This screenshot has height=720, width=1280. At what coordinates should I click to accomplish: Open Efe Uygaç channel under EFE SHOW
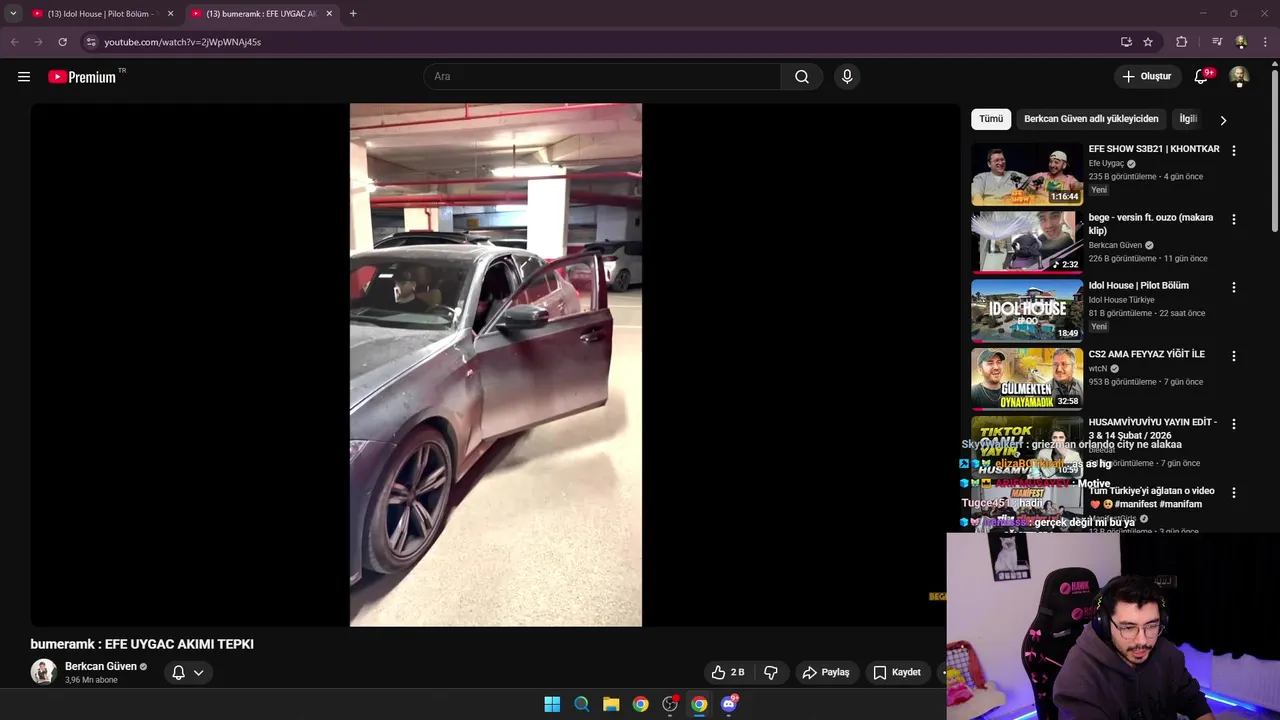click(1106, 164)
